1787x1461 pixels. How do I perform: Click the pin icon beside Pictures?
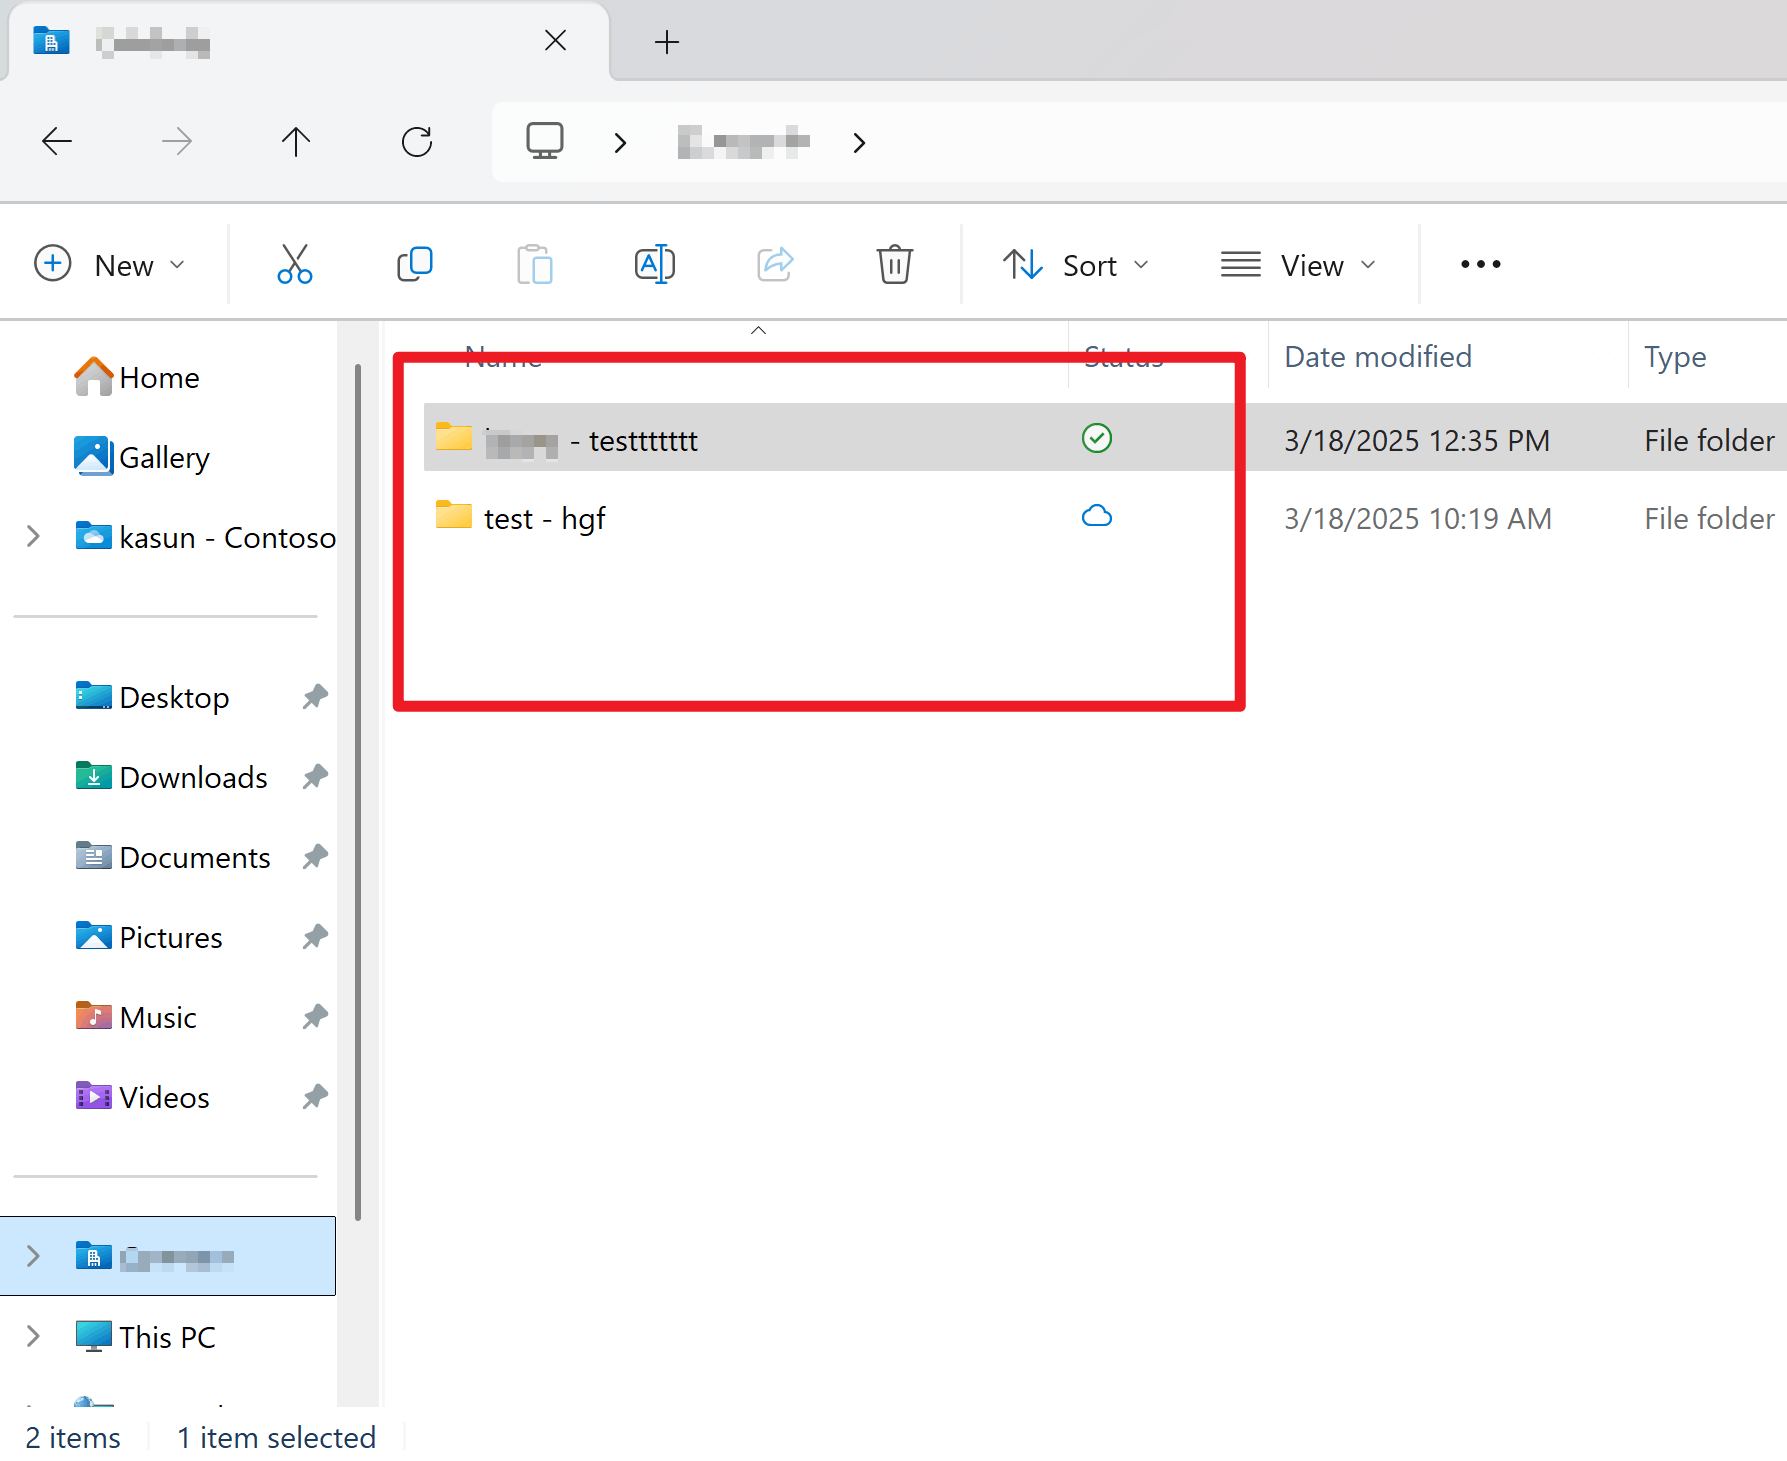(x=315, y=936)
